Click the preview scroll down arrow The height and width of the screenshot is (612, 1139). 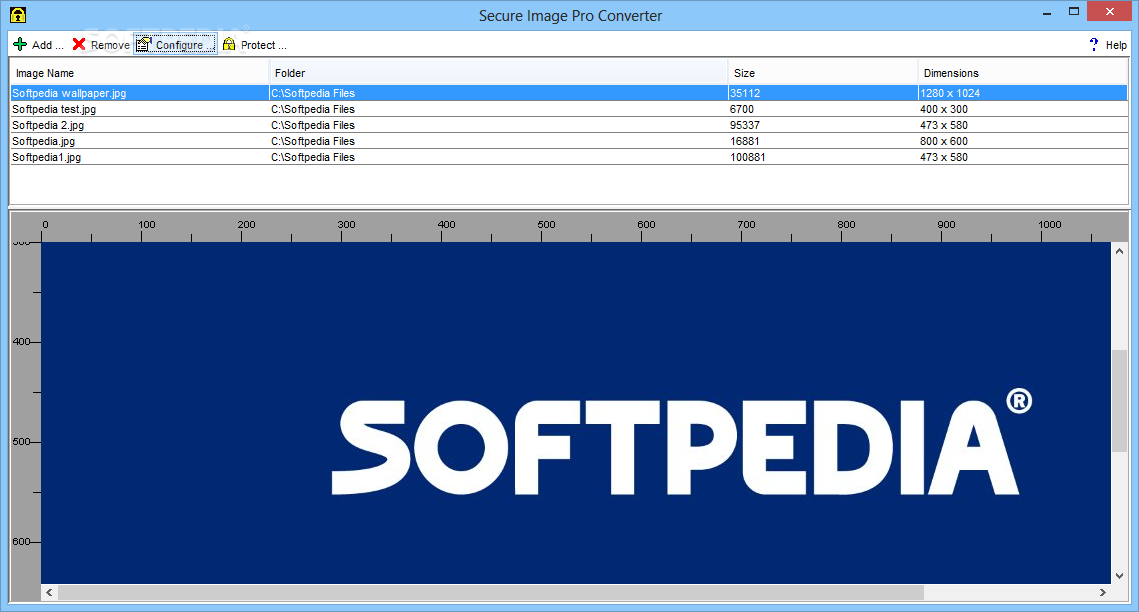point(1119,576)
